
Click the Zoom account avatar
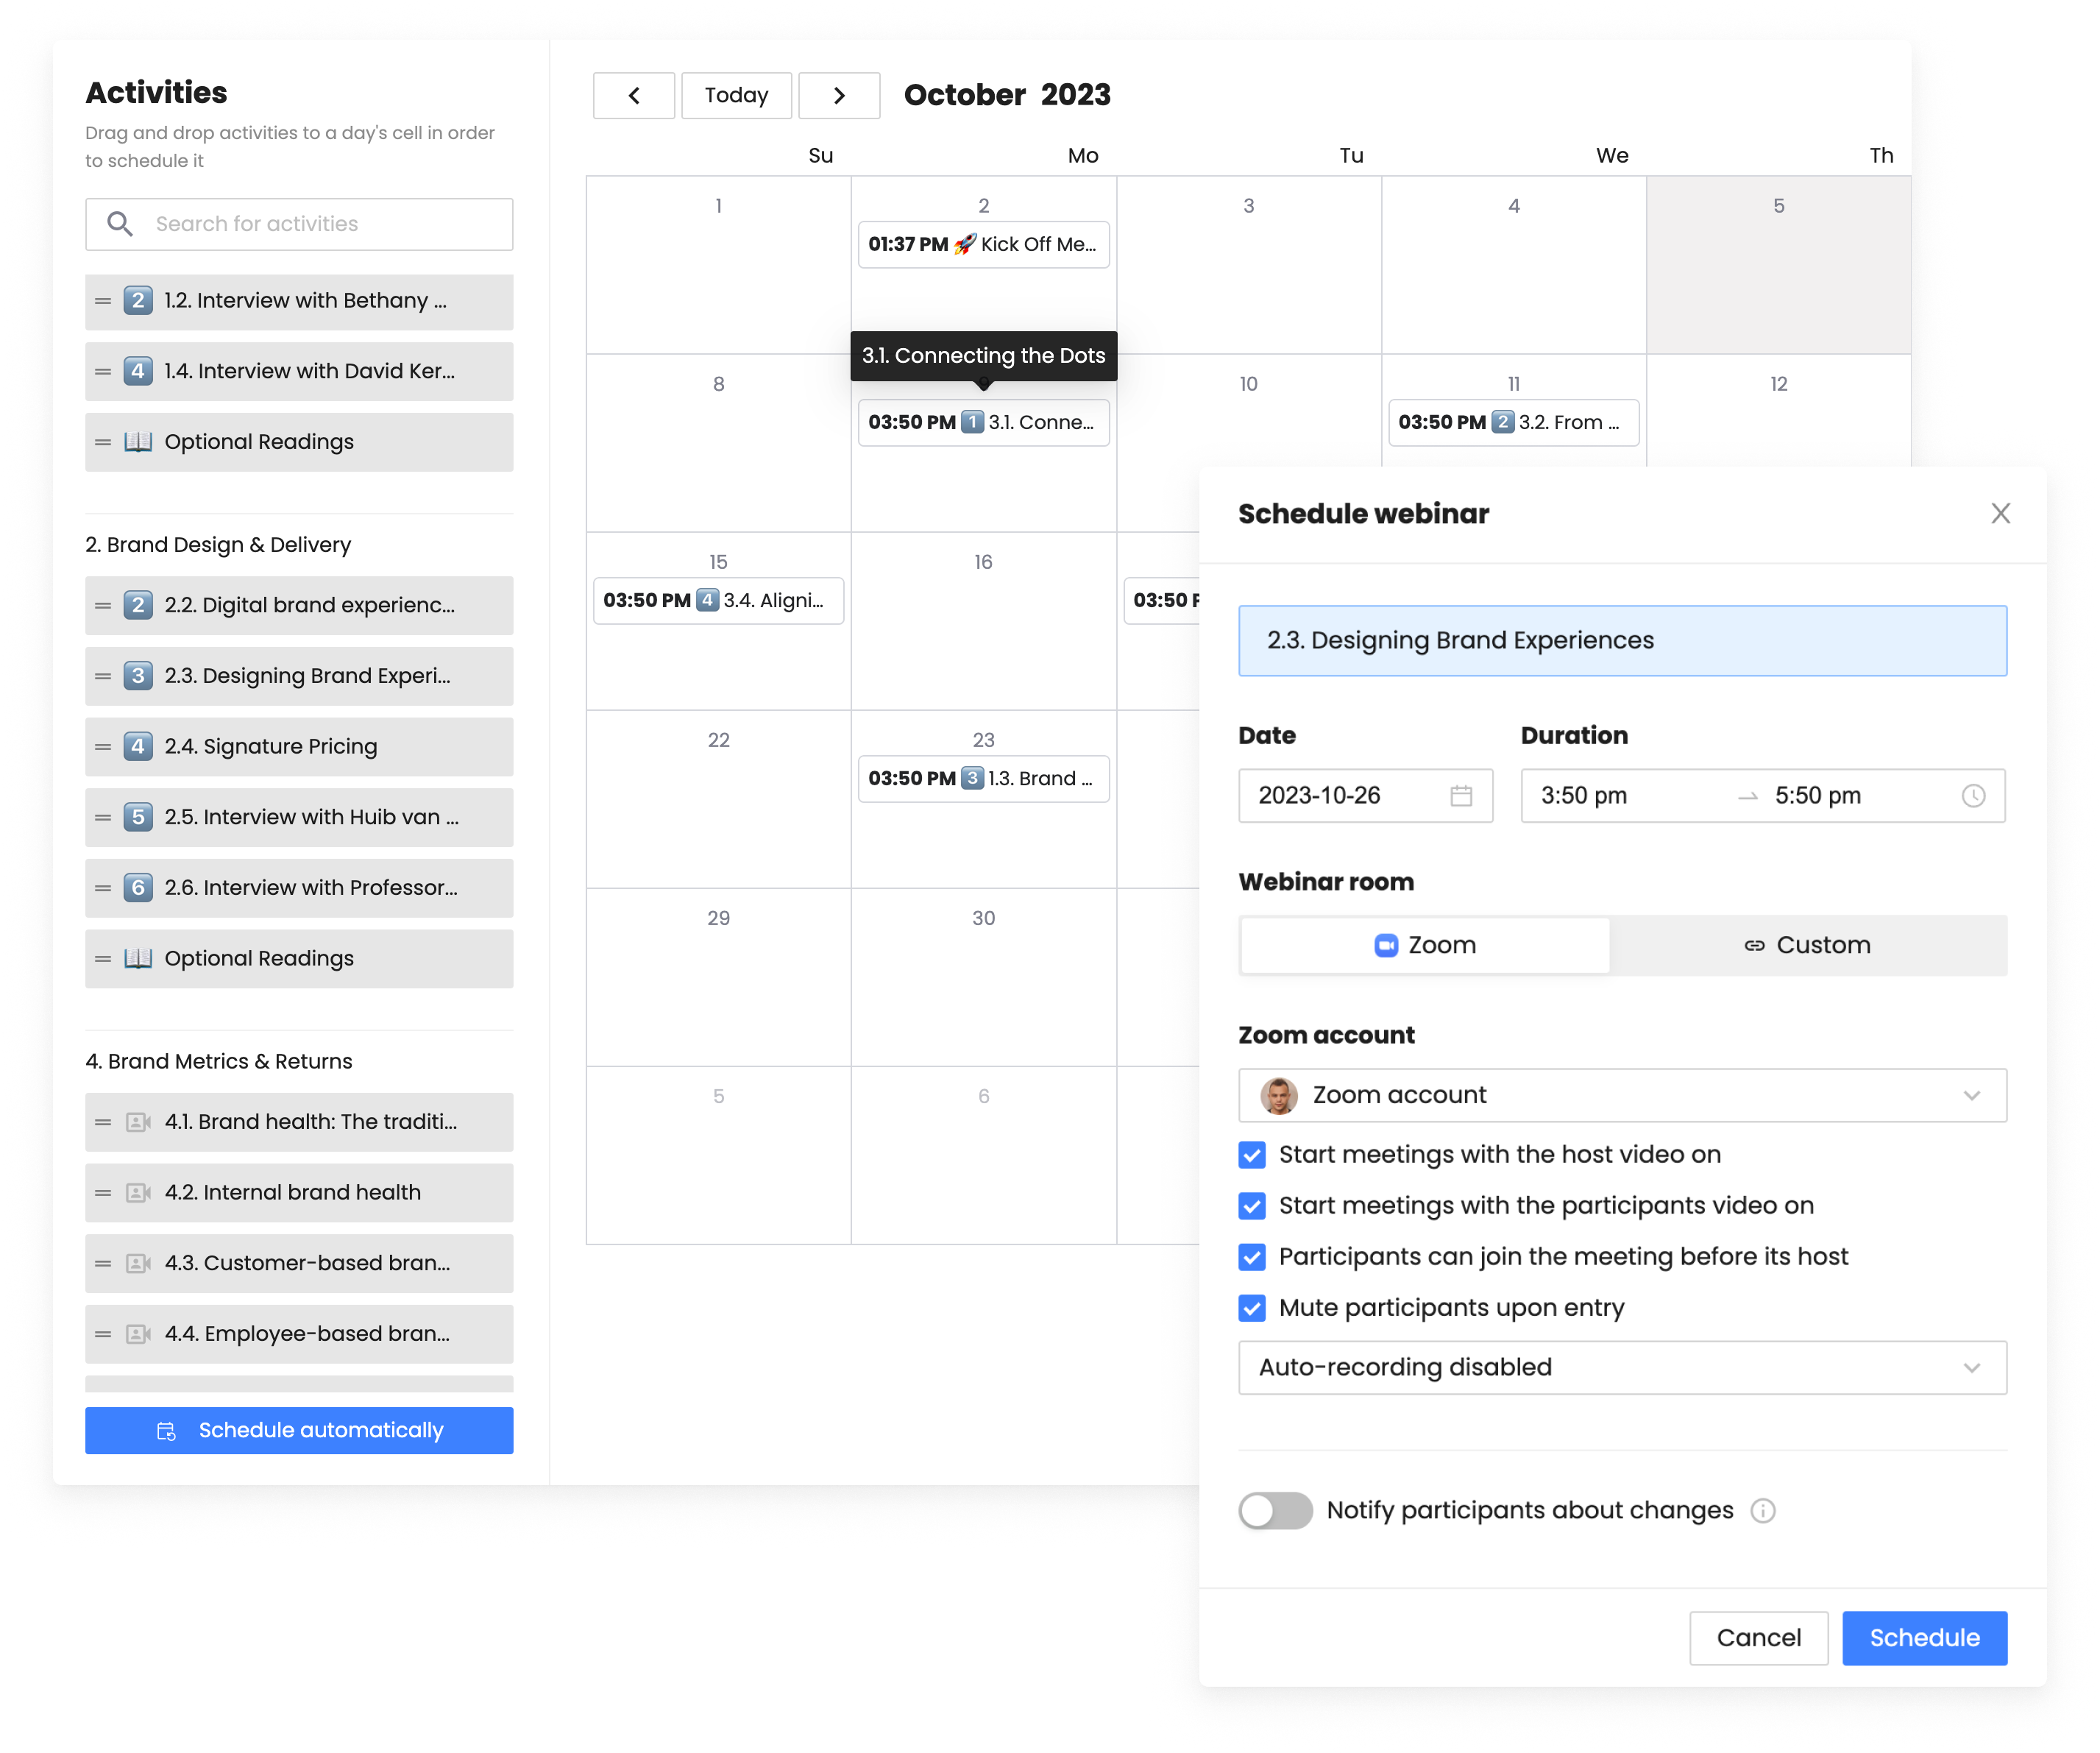click(x=1278, y=1096)
